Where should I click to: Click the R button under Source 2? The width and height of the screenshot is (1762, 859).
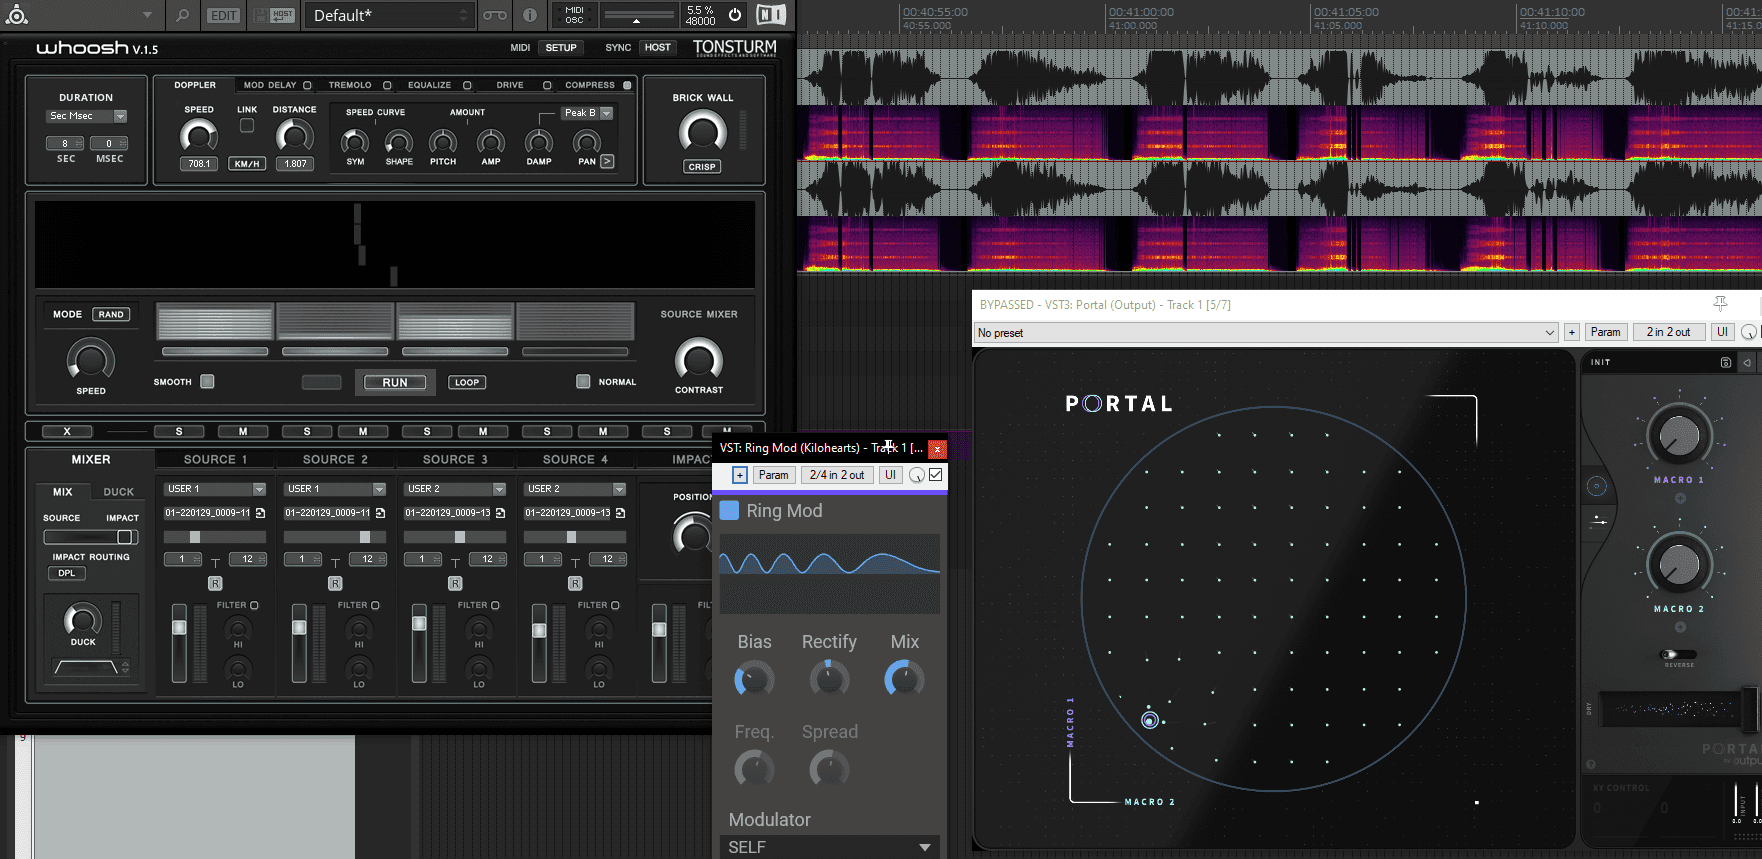(335, 583)
